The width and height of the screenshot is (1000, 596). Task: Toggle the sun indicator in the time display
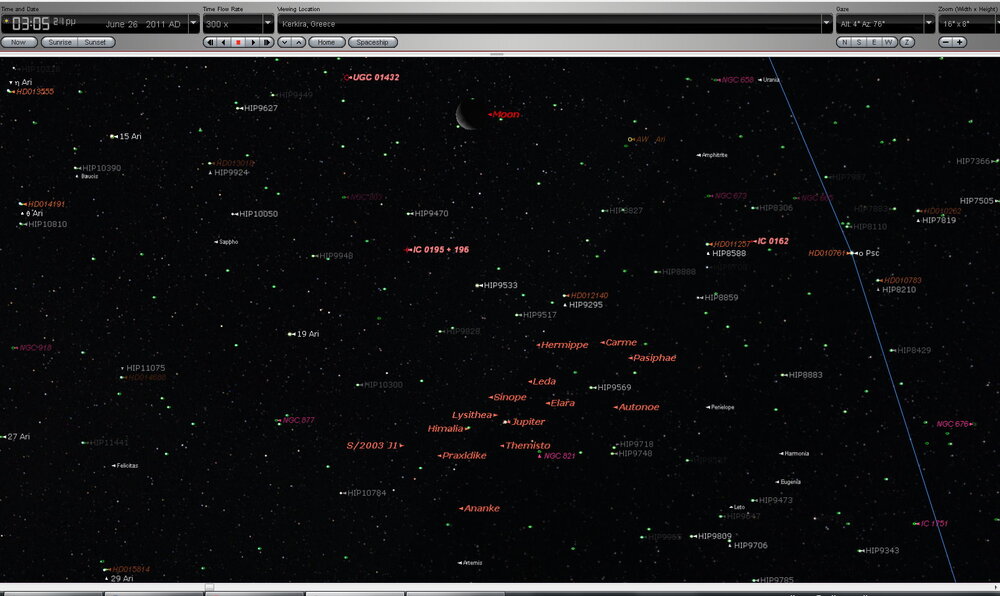tap(6, 18)
